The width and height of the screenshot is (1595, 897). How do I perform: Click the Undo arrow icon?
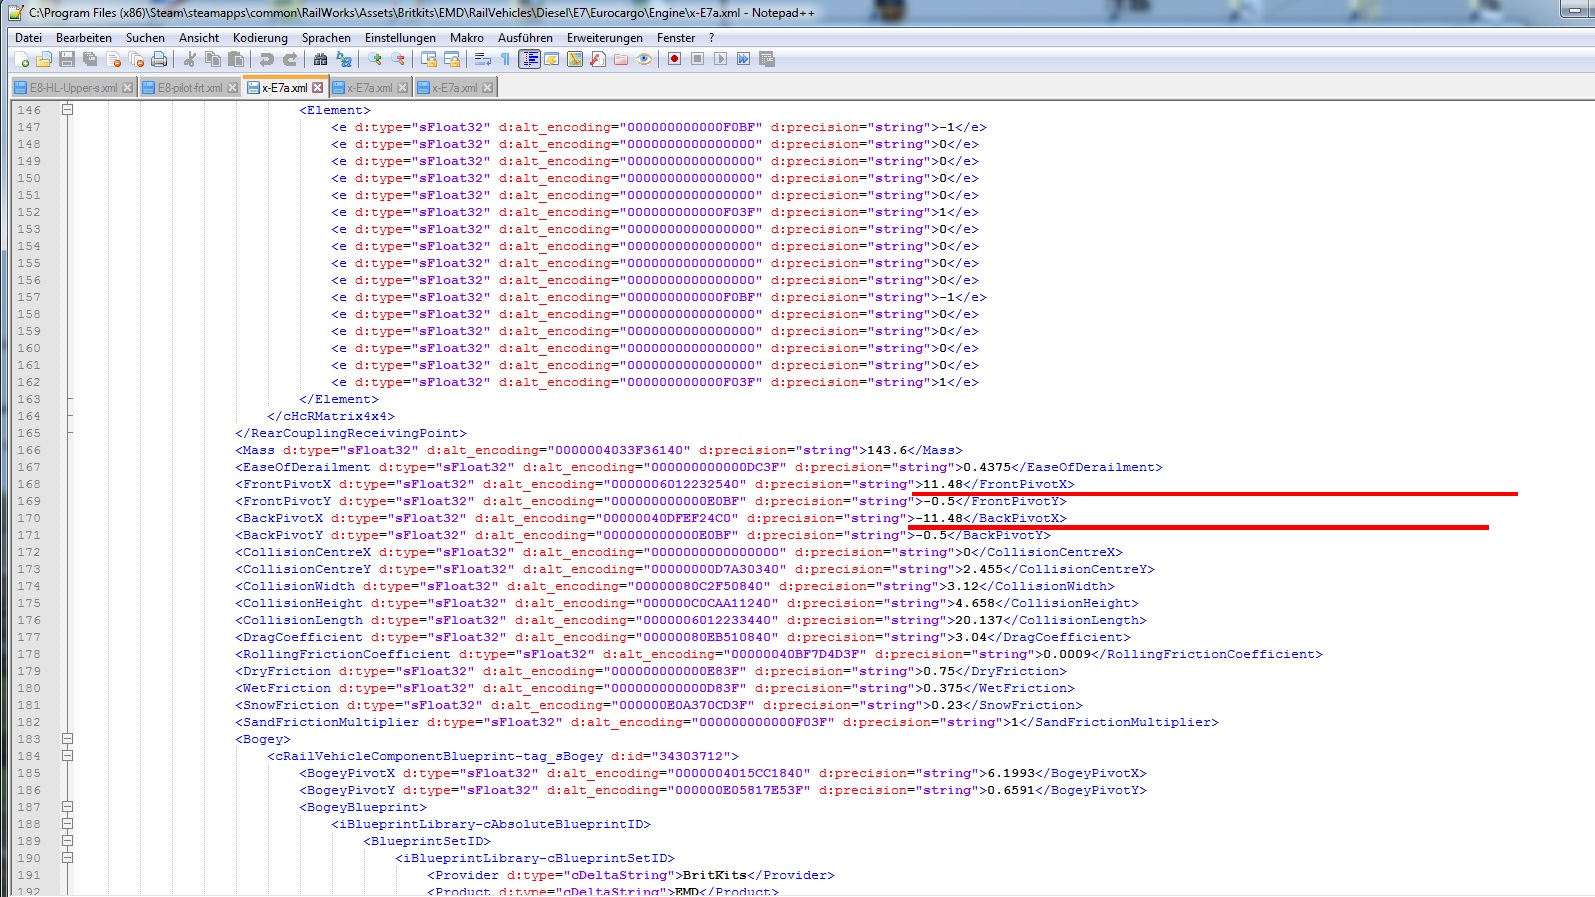pos(267,60)
